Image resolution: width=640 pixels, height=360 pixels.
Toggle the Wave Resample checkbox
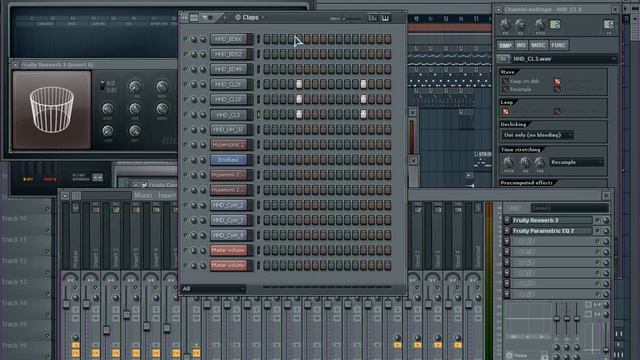[x=506, y=89]
